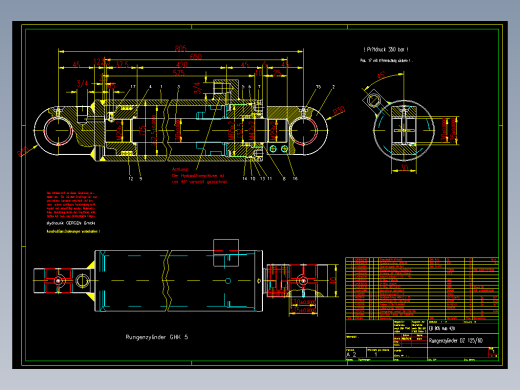
Task: Select the vertical 40 dimension in plan view
Action: pyautogui.click(x=333, y=280)
